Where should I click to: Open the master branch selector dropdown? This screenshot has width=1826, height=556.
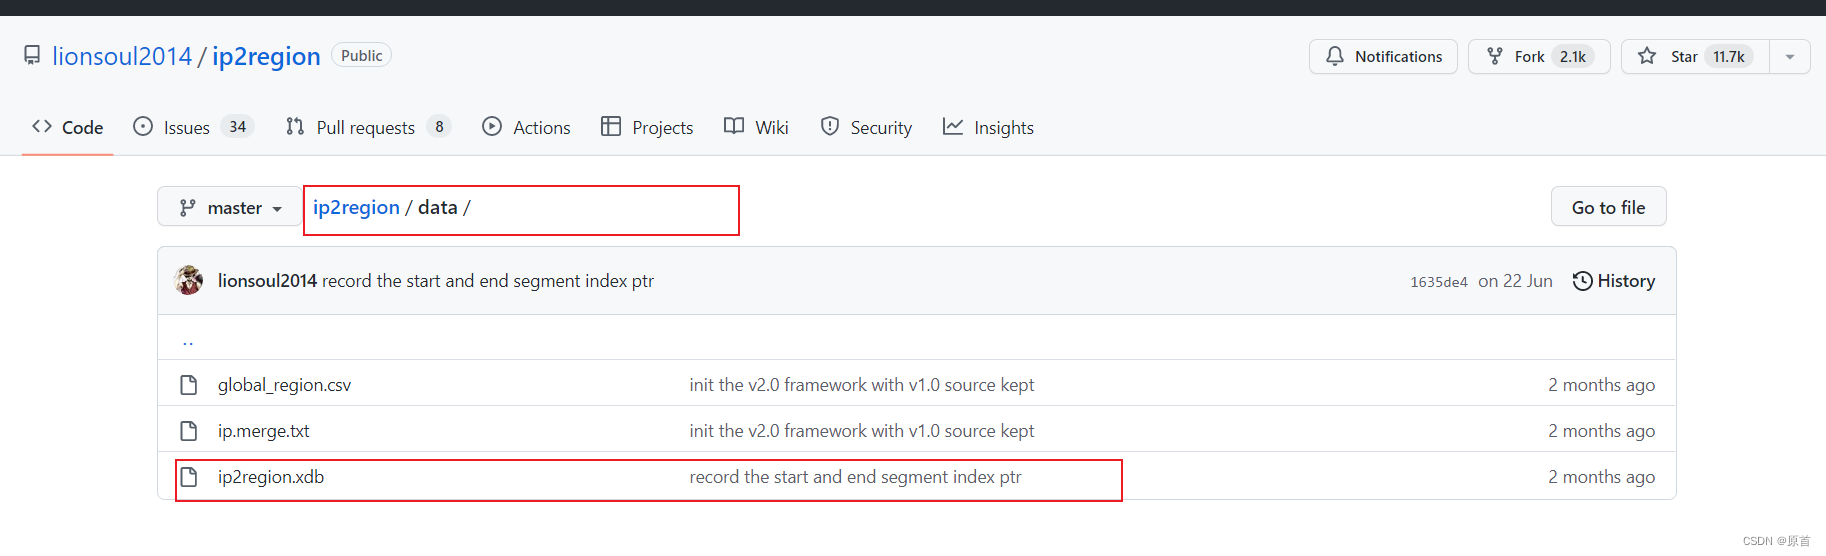click(x=230, y=207)
